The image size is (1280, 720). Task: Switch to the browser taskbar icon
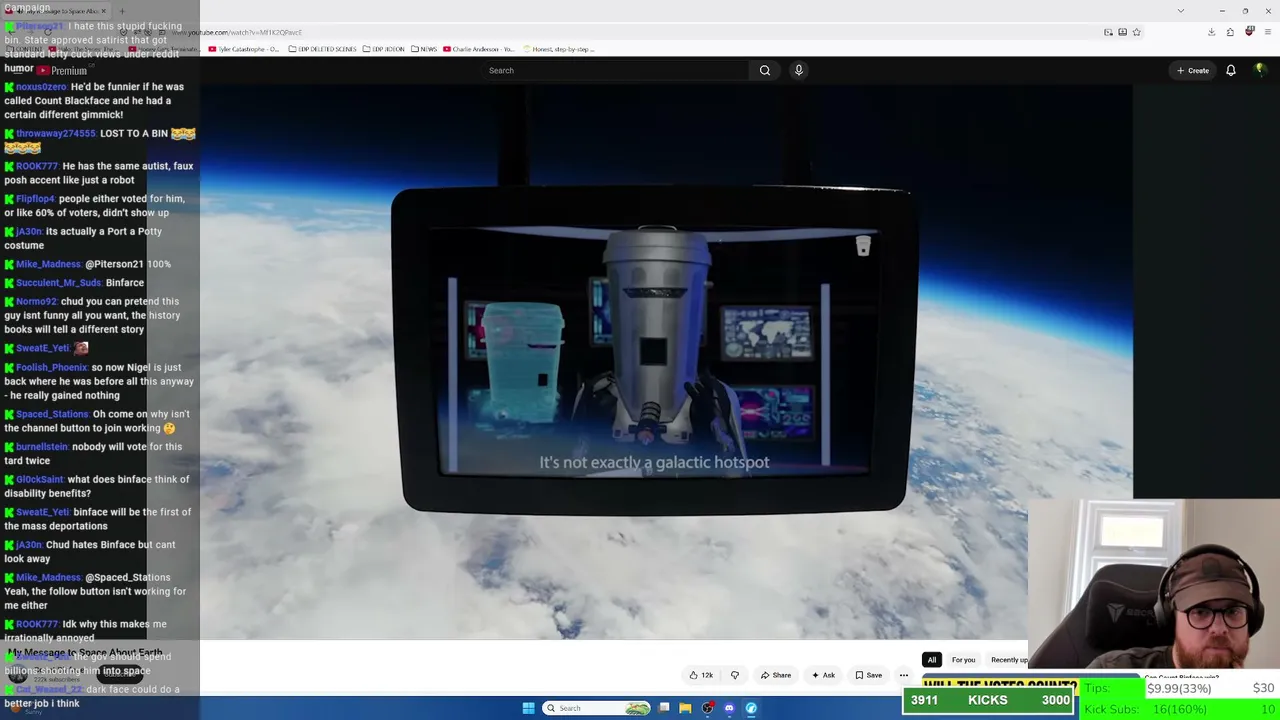[751, 708]
